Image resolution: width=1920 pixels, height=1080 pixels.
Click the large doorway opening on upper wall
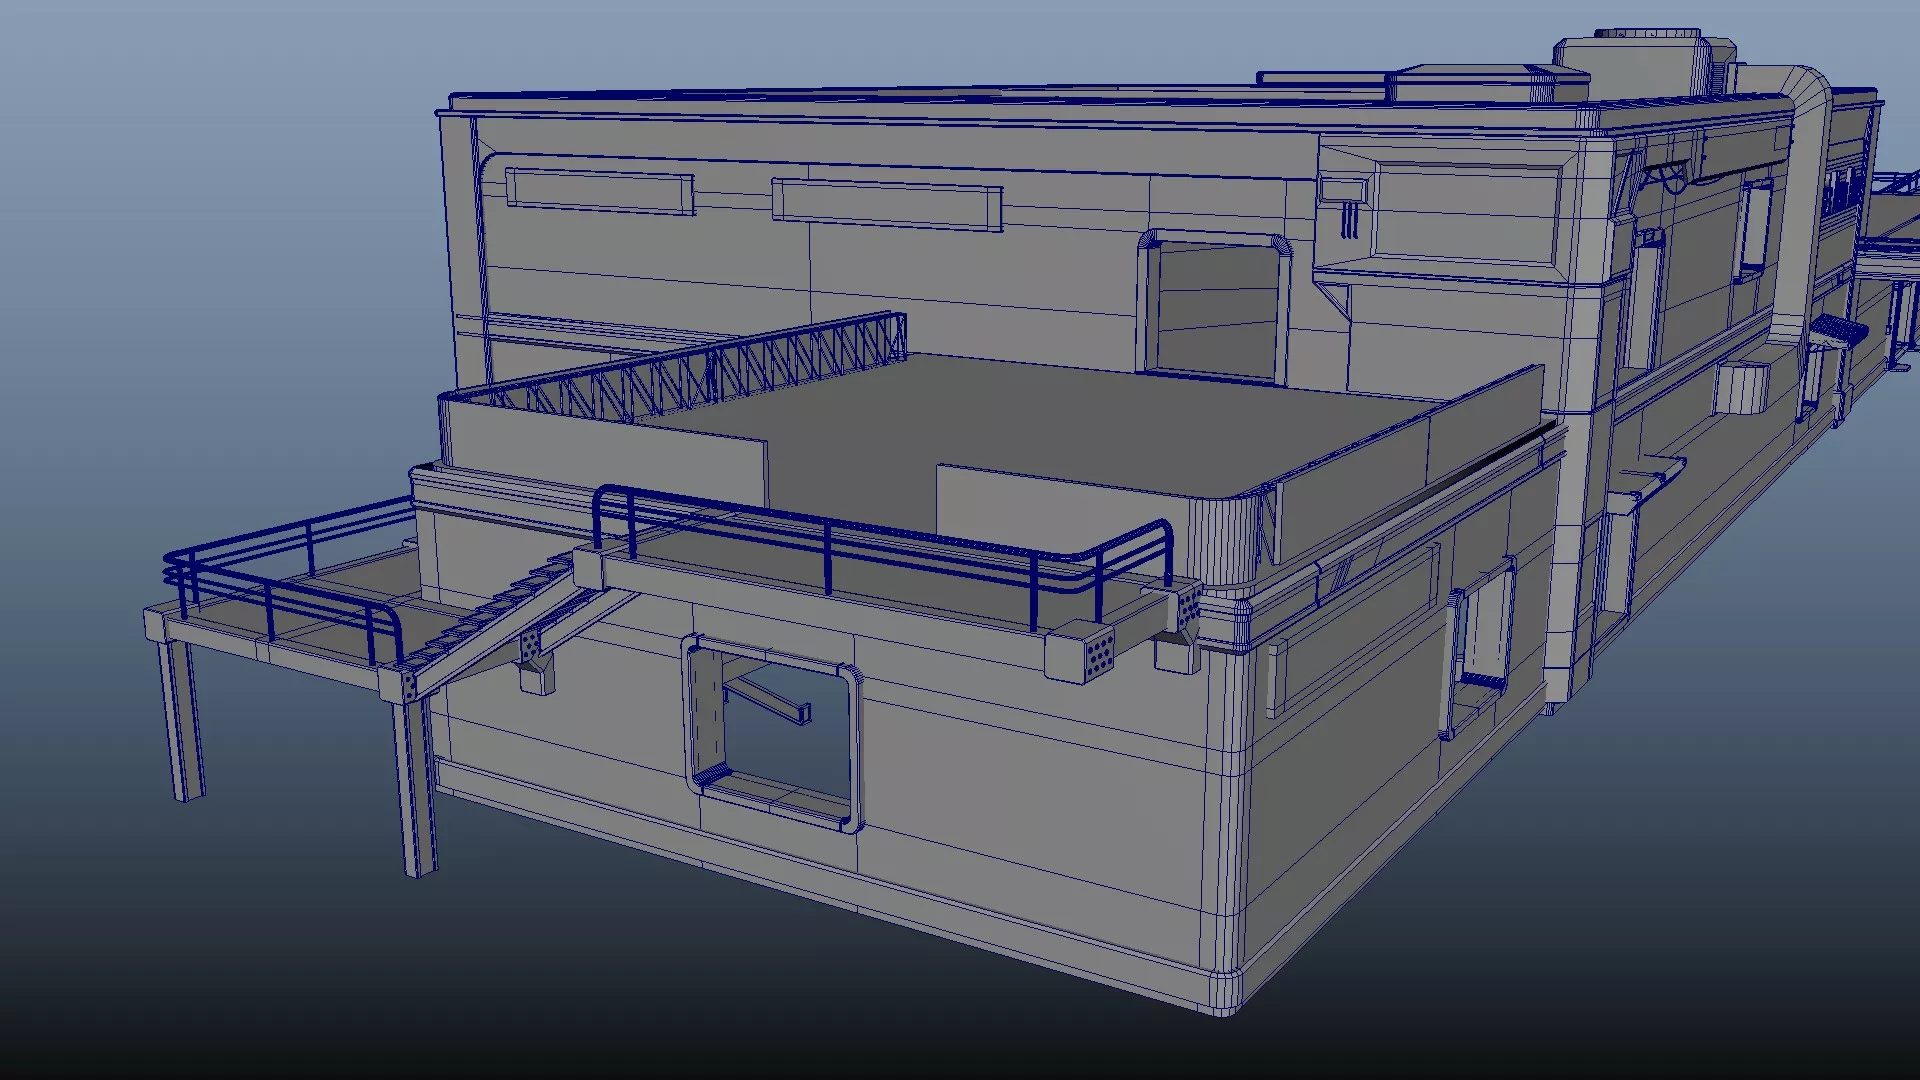[x=1216, y=309]
